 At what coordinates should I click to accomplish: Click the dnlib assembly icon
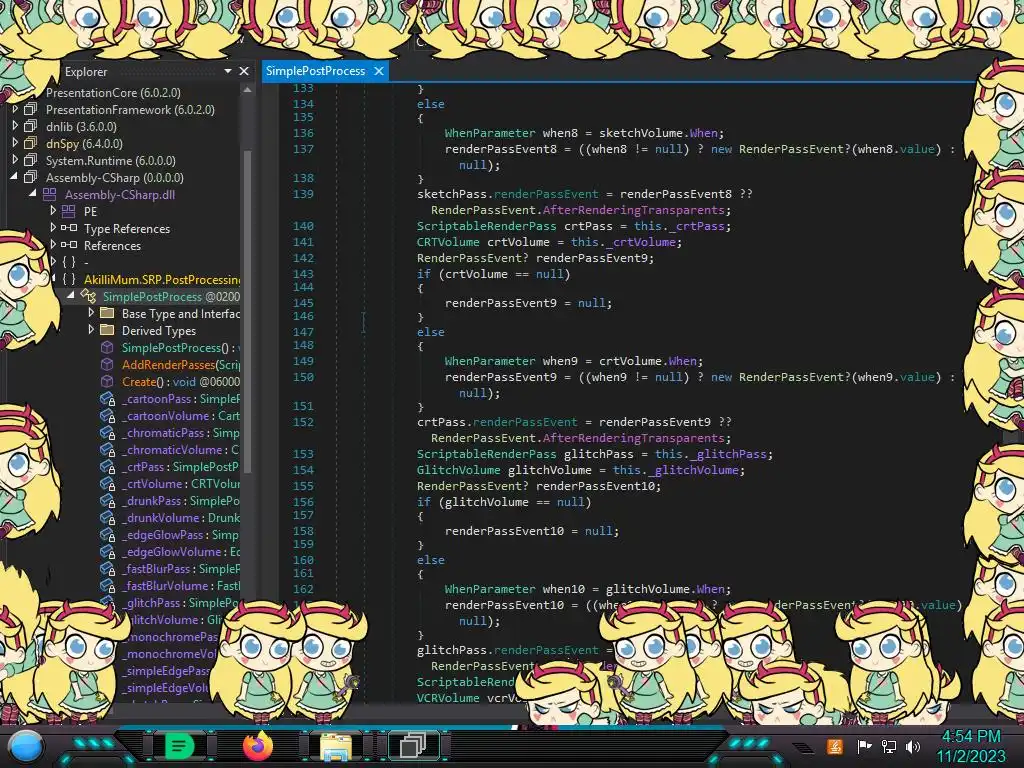[31, 126]
